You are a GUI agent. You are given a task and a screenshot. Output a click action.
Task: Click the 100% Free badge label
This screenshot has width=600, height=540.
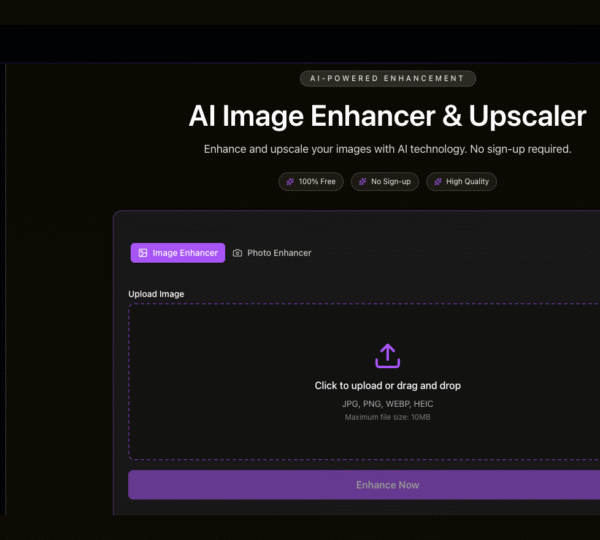[318, 182]
